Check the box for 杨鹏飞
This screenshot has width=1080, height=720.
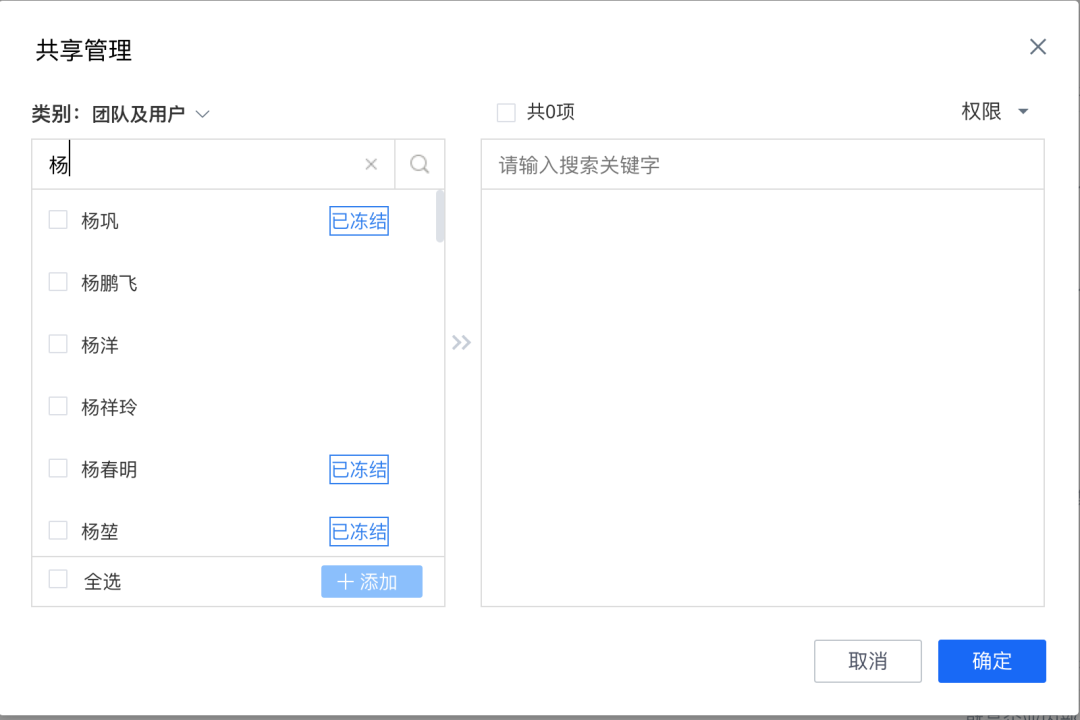click(x=58, y=282)
